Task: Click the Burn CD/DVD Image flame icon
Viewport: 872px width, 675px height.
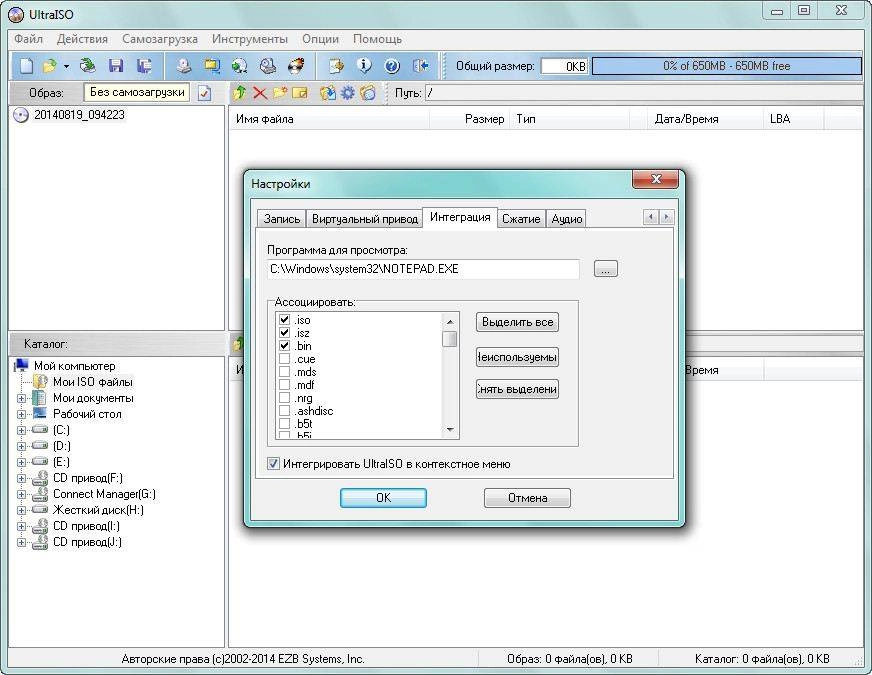Action: [x=296, y=66]
